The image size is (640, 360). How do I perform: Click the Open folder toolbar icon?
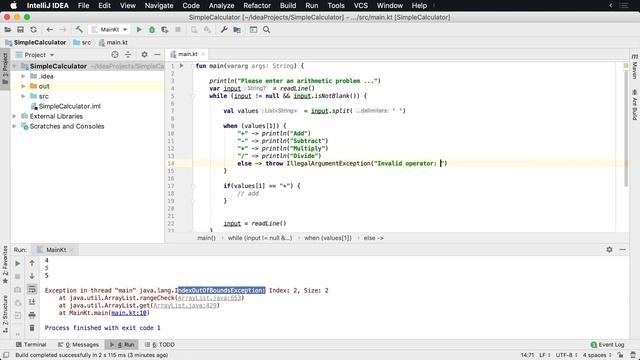pyautogui.click(x=7, y=29)
